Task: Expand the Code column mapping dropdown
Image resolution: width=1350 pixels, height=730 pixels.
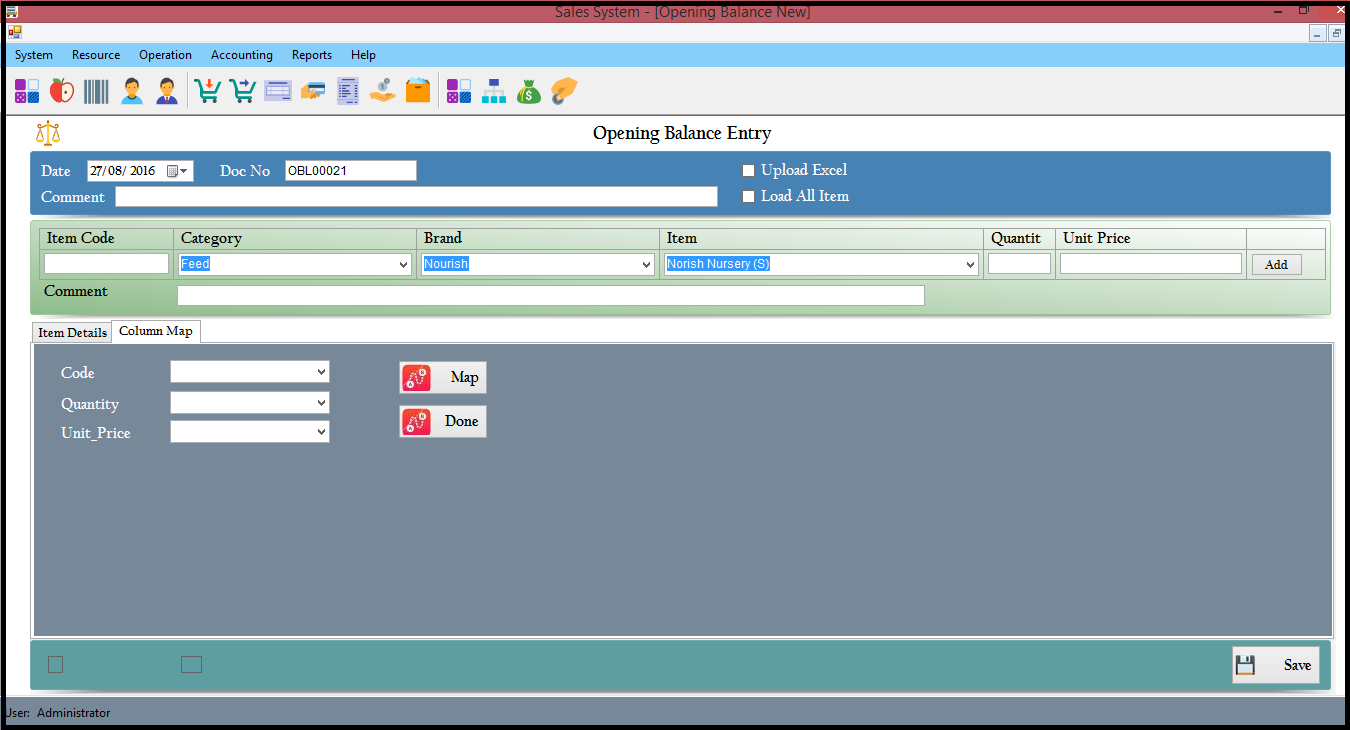Action: click(321, 372)
